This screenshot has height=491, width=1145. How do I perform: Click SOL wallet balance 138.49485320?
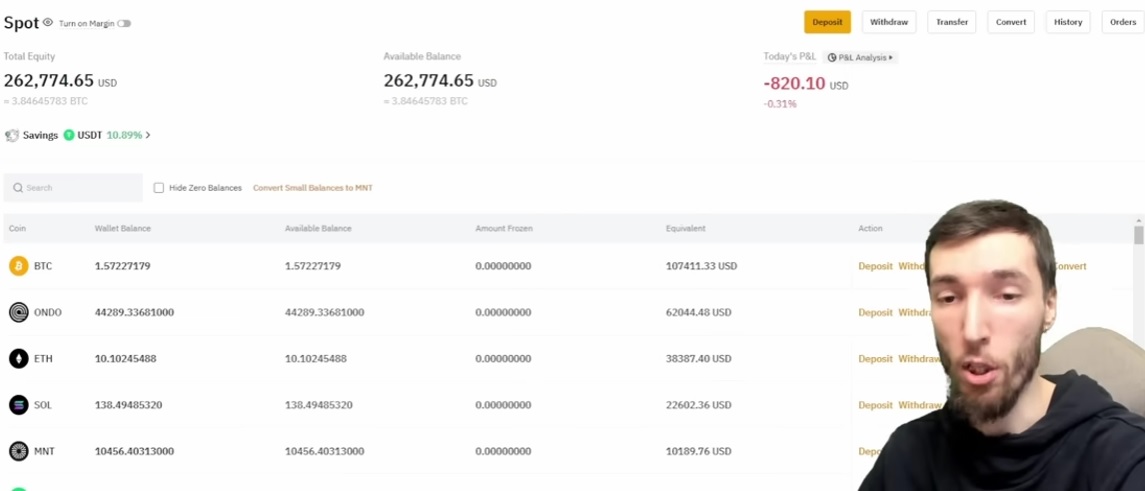pos(129,405)
